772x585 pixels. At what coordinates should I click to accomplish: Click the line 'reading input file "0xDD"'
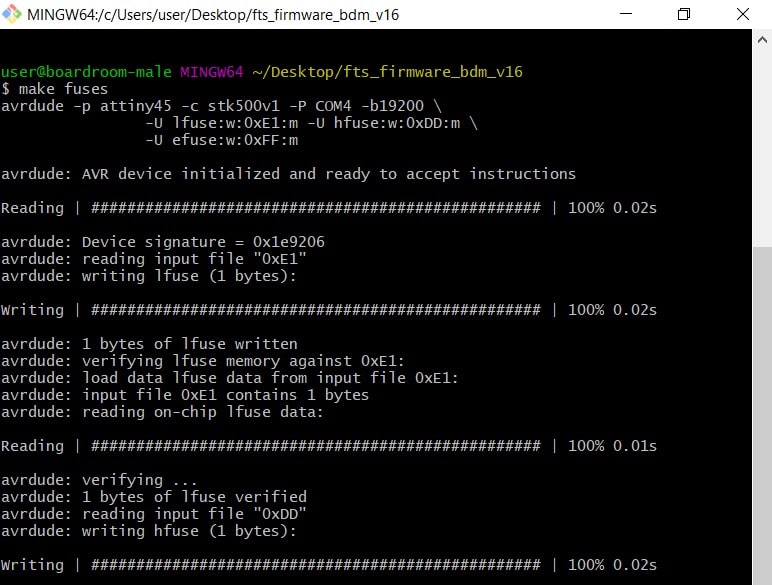point(154,514)
